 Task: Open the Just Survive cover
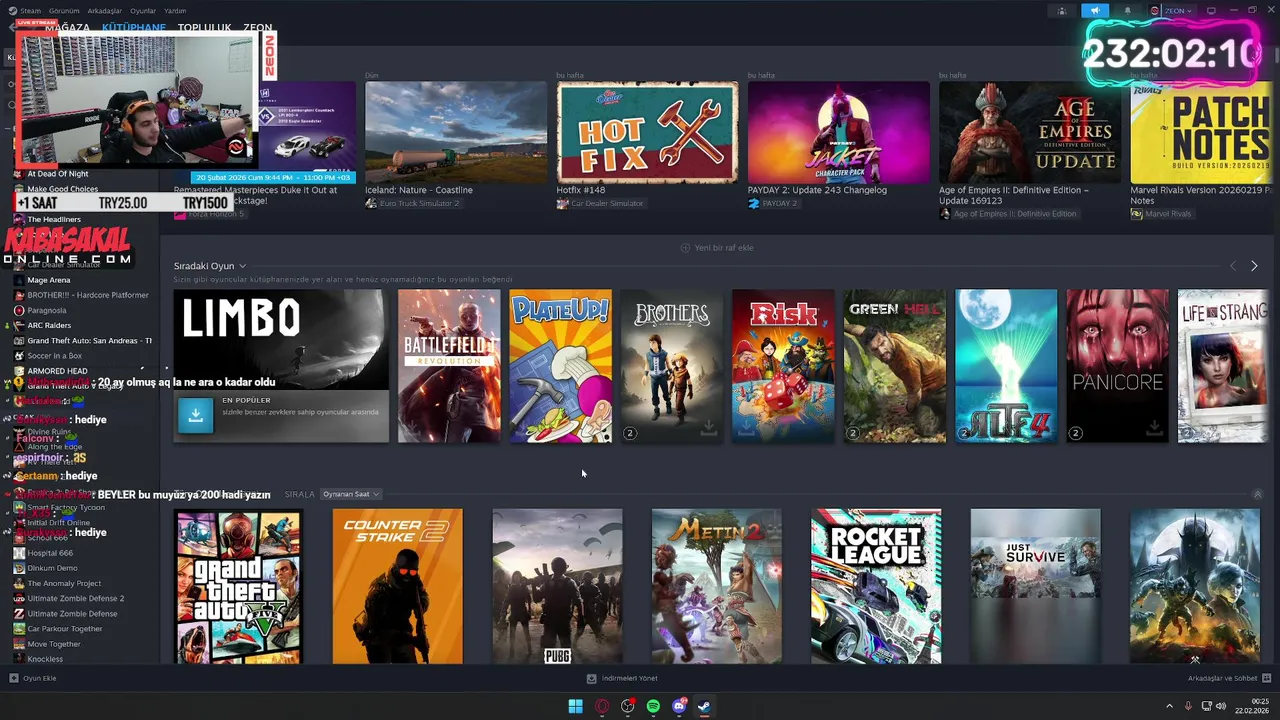coord(1035,586)
